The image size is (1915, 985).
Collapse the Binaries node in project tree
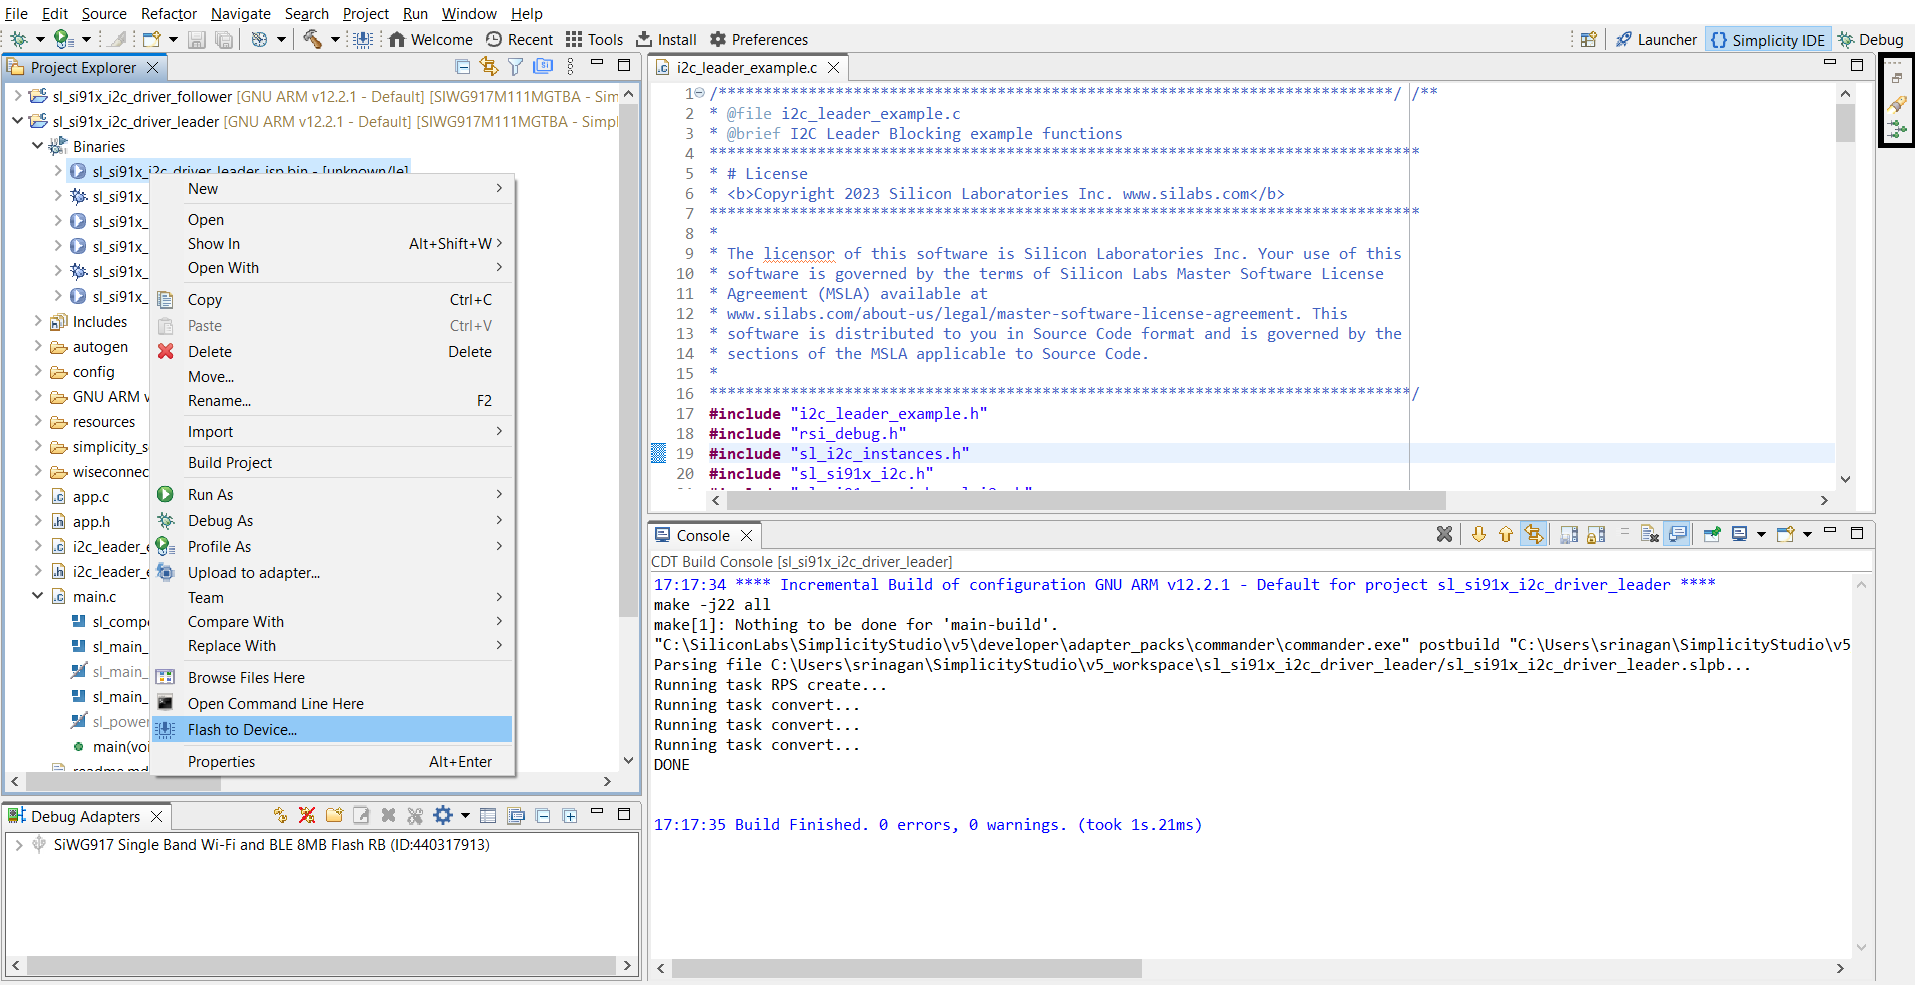38,146
